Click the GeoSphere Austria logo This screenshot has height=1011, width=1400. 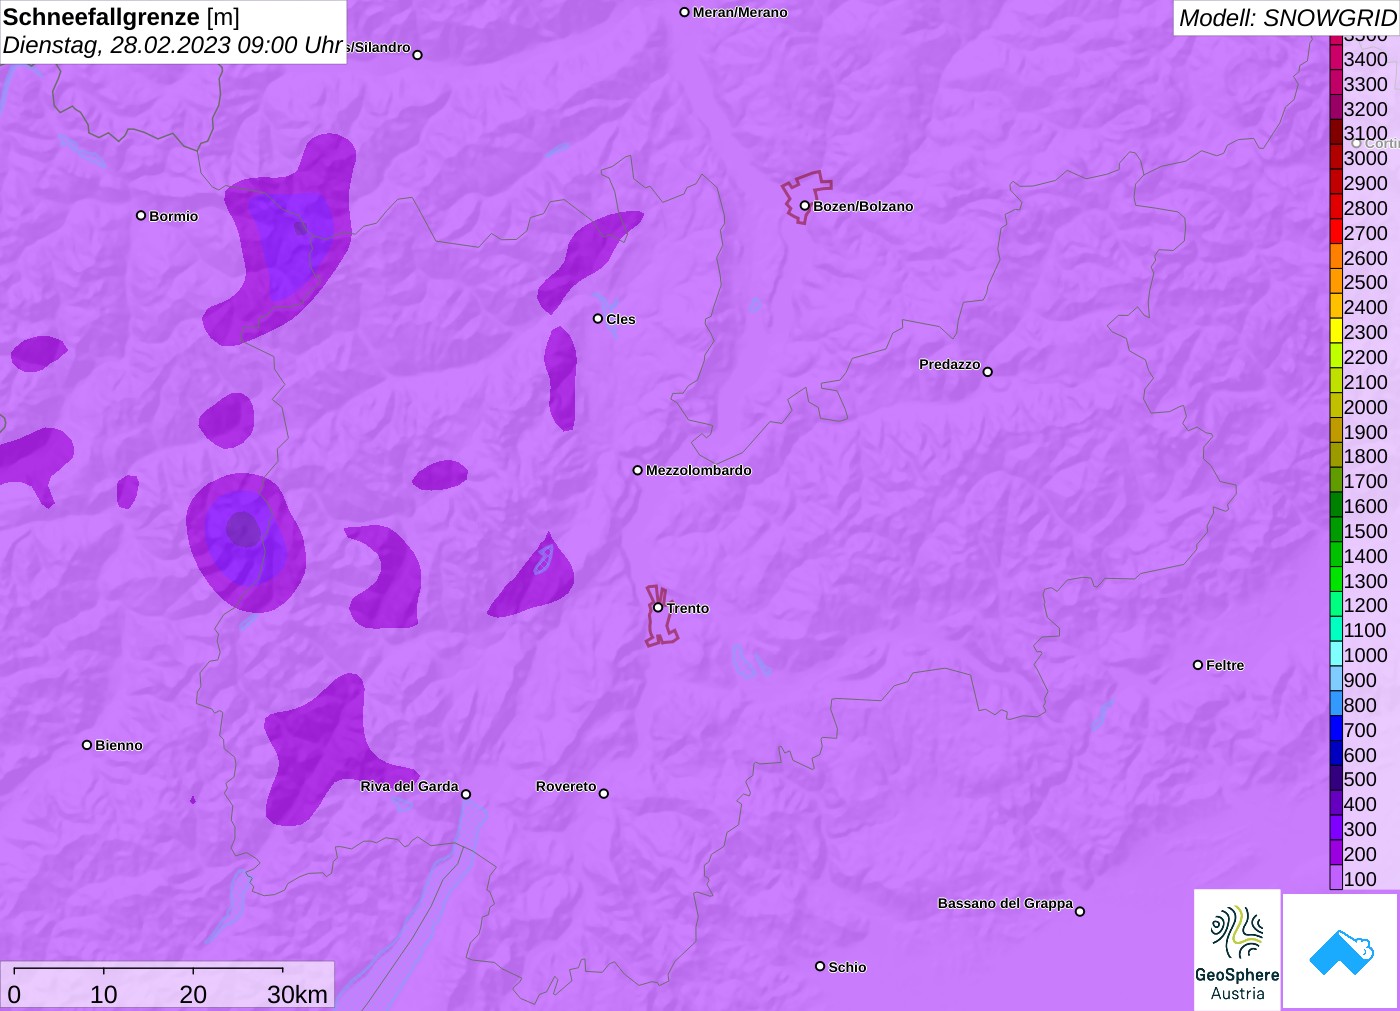(x=1237, y=949)
